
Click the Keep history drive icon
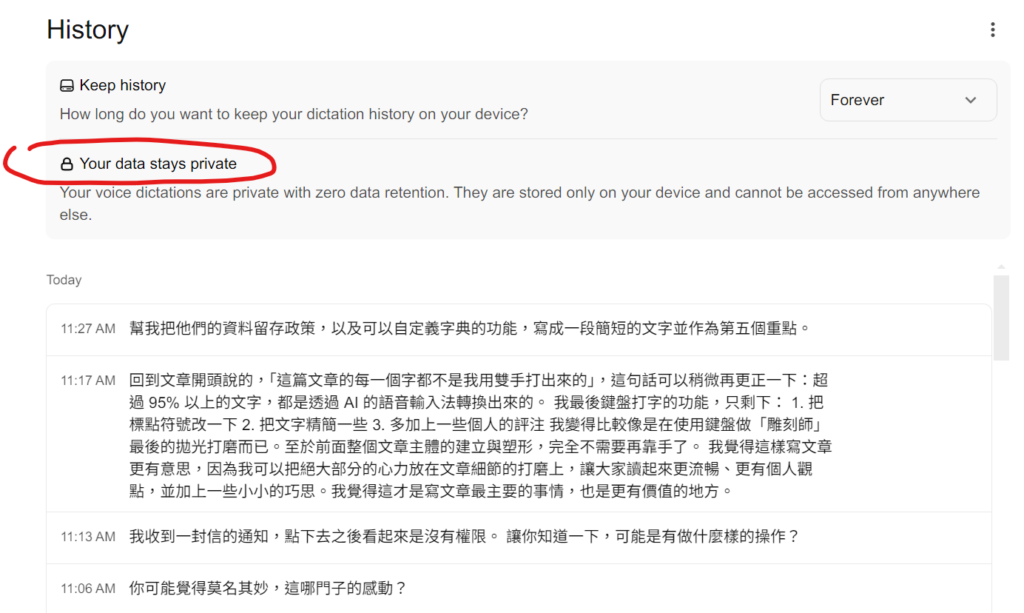67,86
